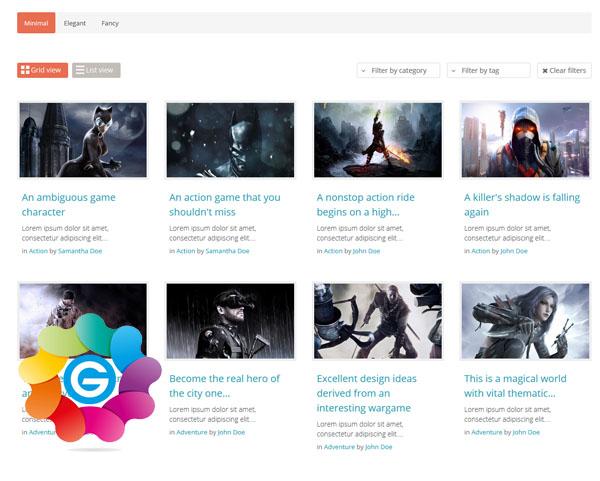Open 'Excellent design ideas derived' article
600x481 pixels.
(366, 393)
